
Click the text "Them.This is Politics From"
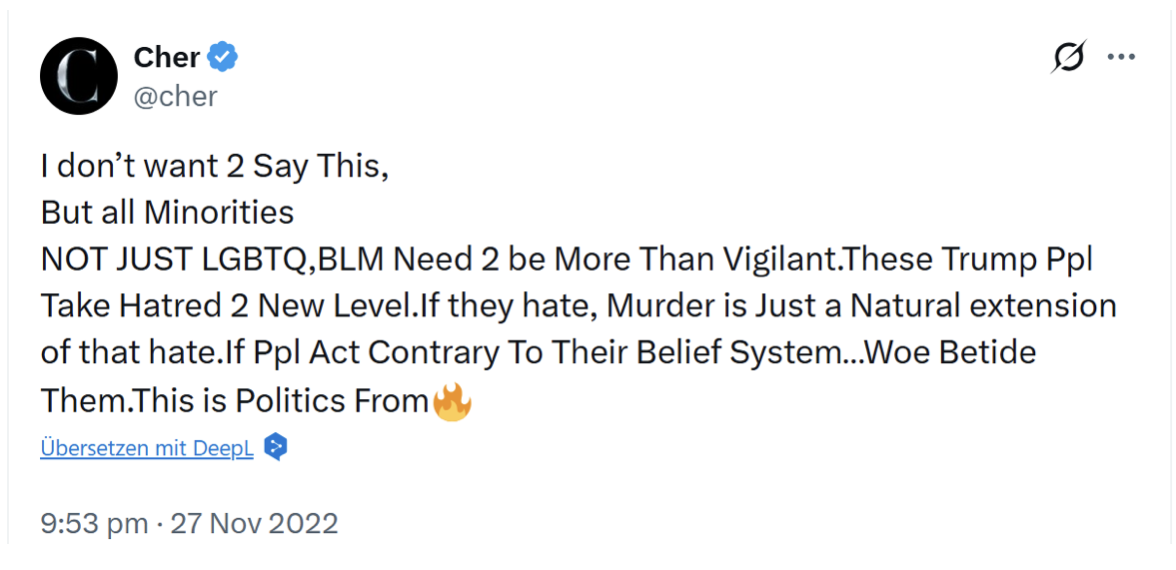point(235,401)
